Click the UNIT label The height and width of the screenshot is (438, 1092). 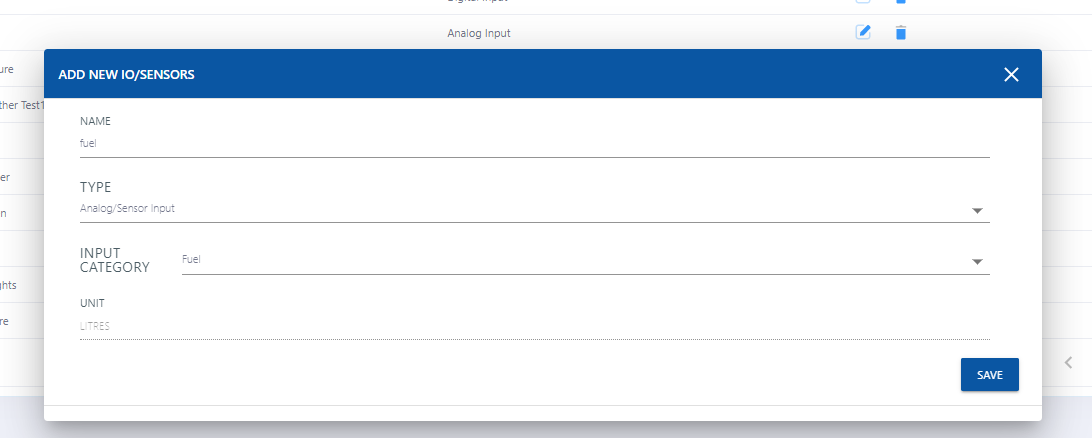click(92, 302)
